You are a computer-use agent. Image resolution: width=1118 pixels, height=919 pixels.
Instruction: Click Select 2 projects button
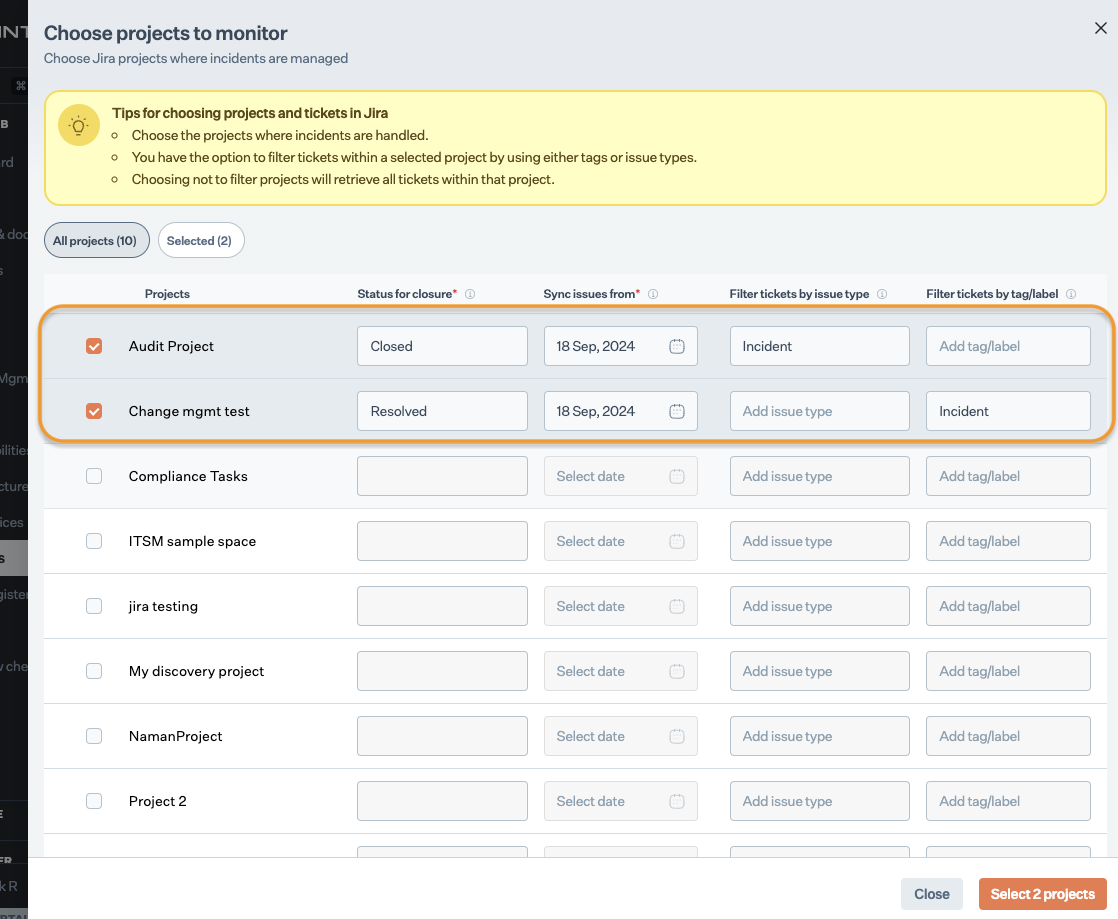(1042, 894)
